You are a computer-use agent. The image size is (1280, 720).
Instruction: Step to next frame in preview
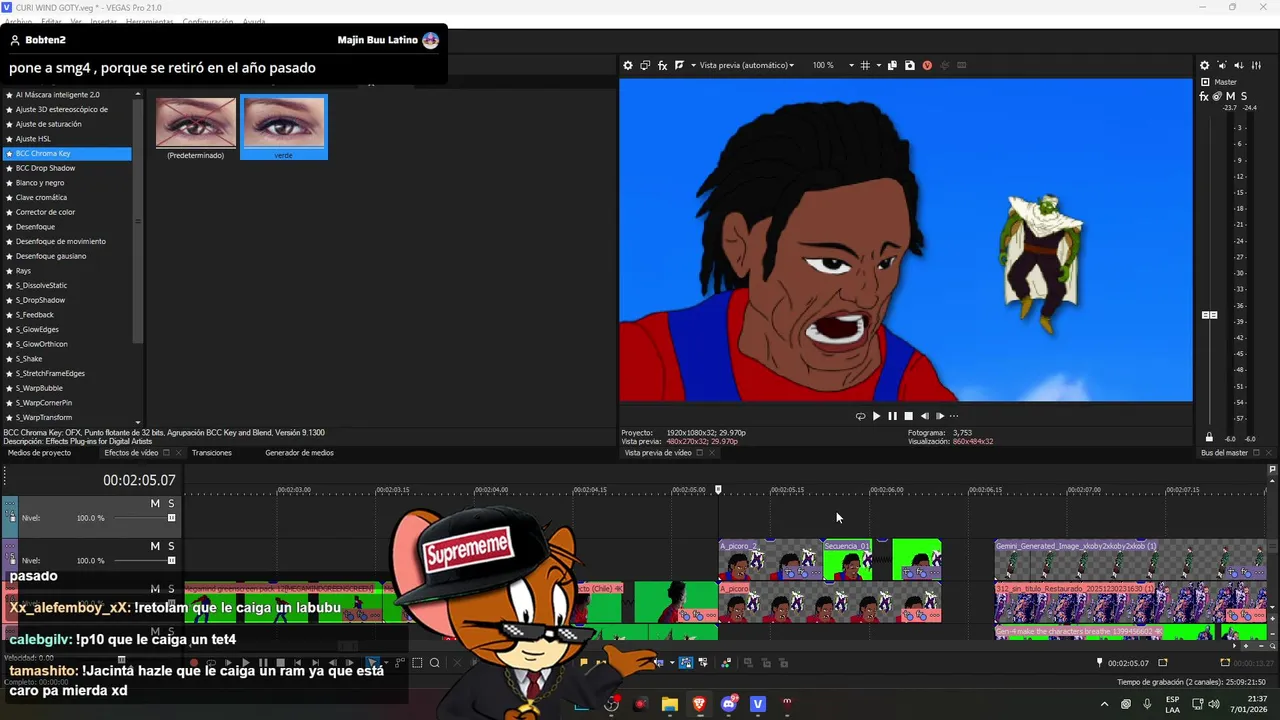[x=940, y=416]
